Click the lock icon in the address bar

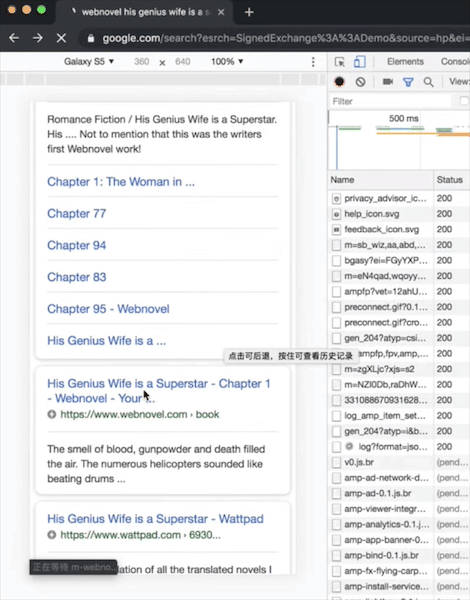91,38
